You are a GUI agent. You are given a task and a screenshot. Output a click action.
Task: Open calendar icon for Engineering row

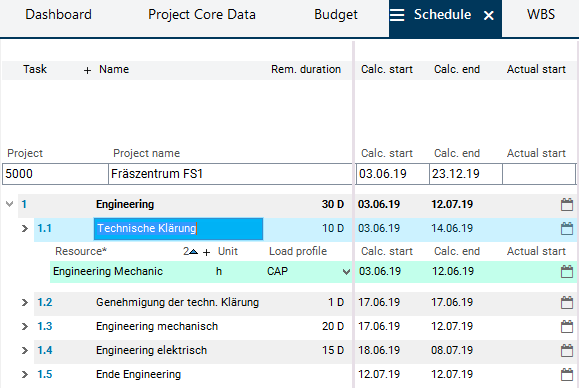point(567,204)
